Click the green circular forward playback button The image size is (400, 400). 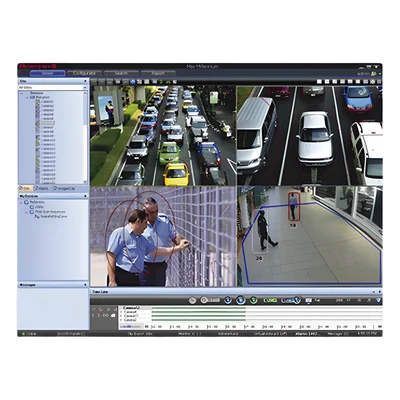(x=254, y=300)
